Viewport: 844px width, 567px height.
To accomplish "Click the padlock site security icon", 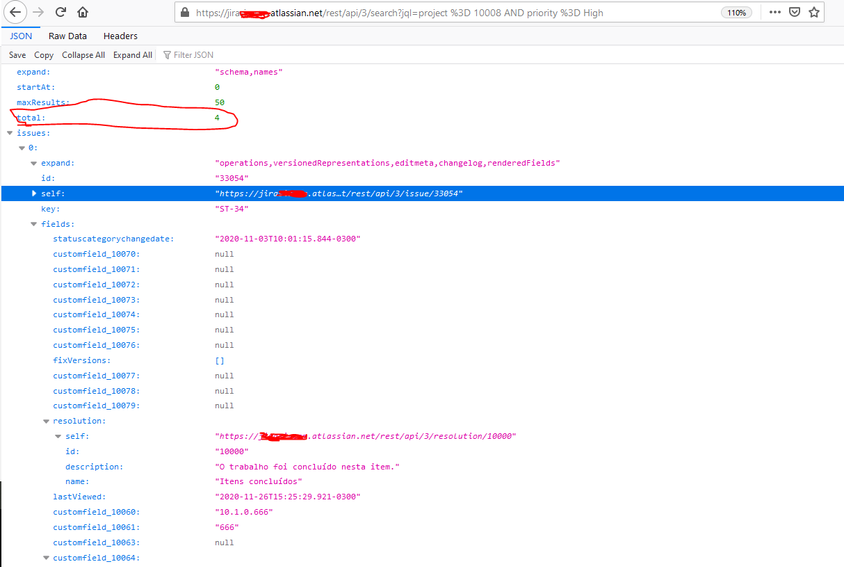I will (x=185, y=12).
